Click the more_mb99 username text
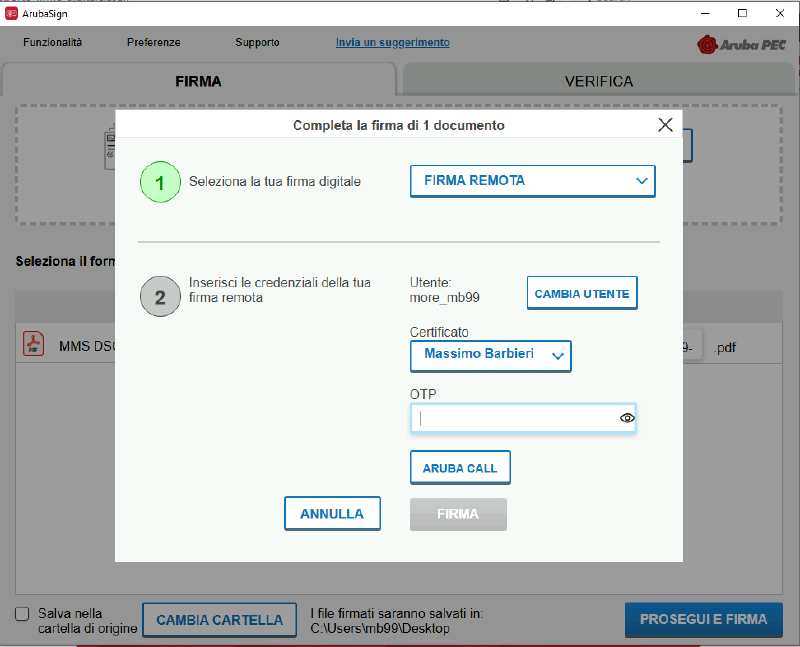Screen dimensions: 800x647 pyautogui.click(x=444, y=297)
